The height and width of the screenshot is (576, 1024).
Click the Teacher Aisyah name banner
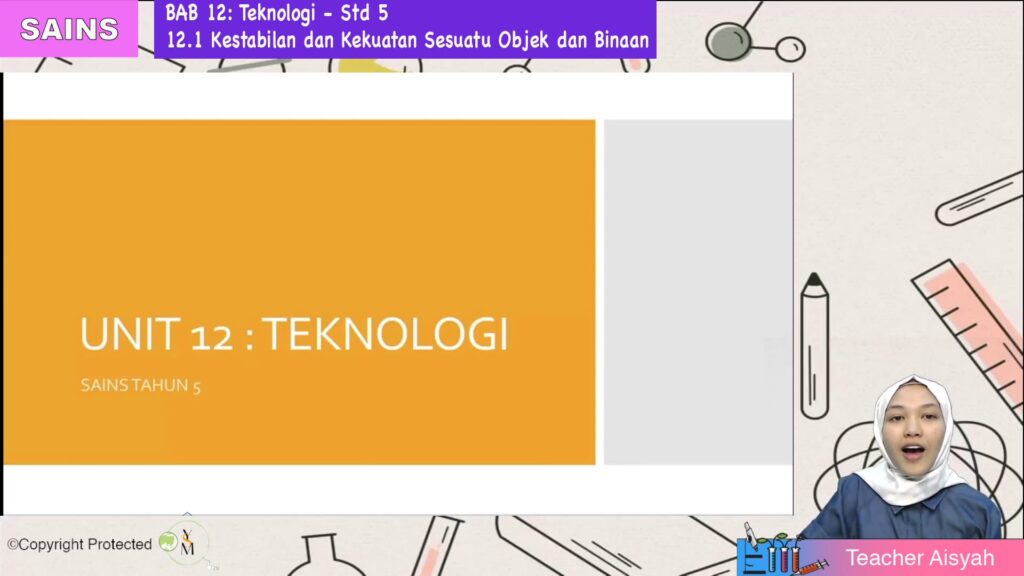(920, 559)
